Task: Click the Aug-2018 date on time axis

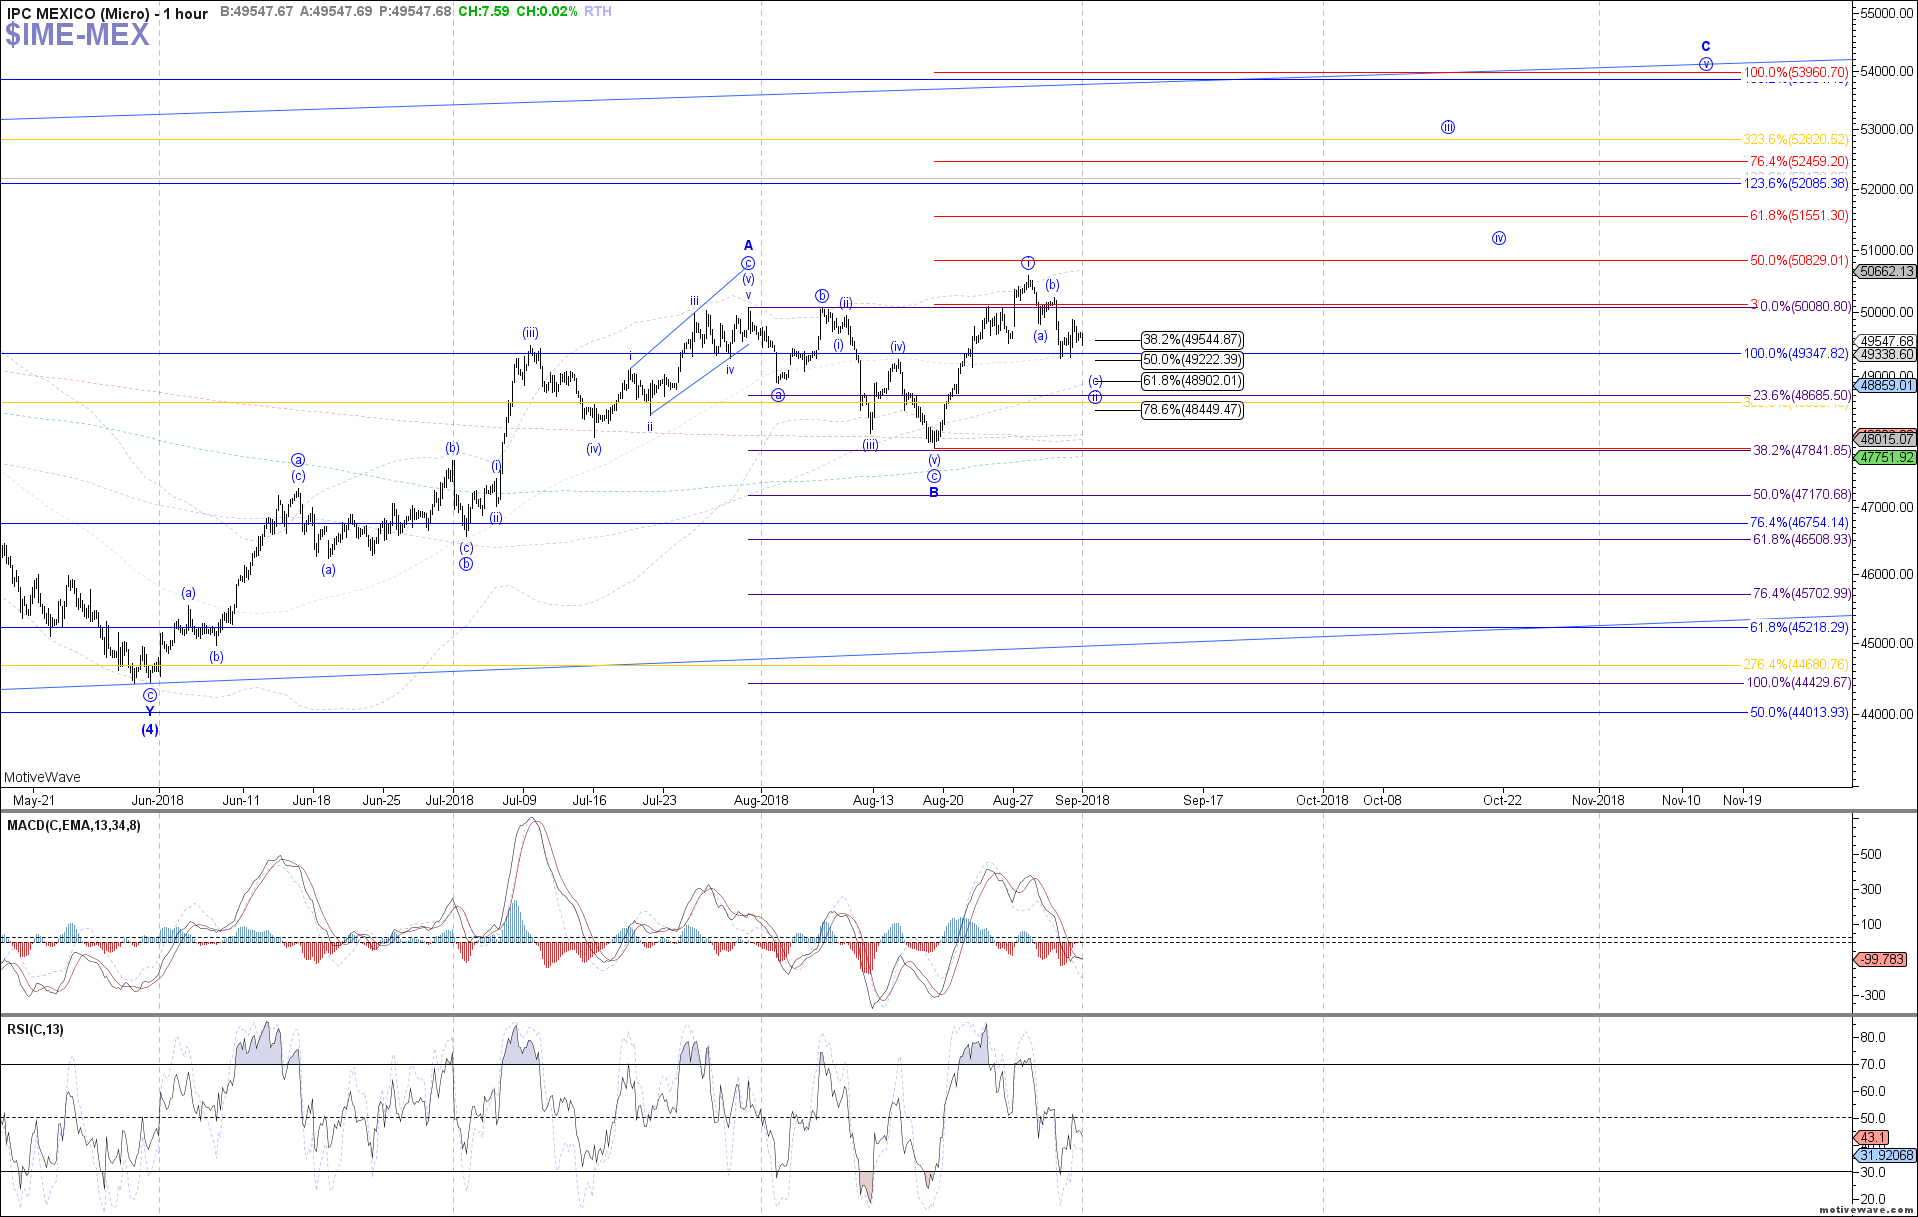Action: click(761, 800)
